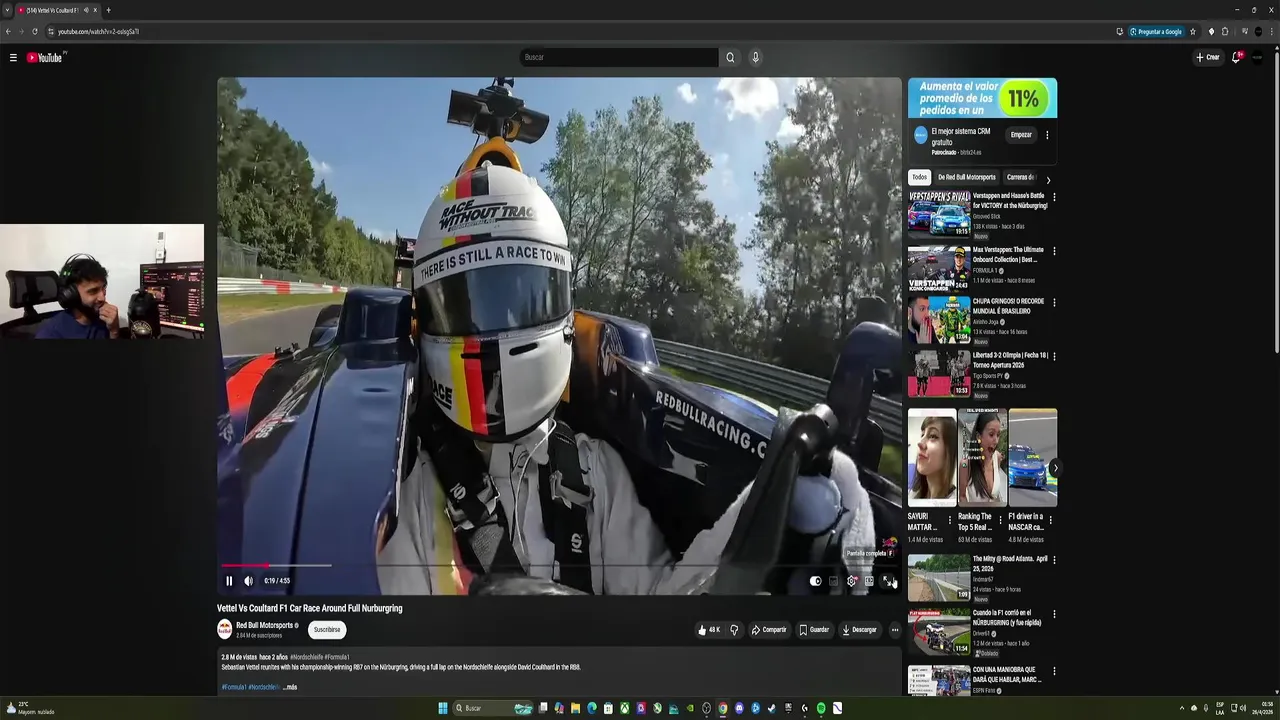Open menu for SAYURI MATTAR short
Screen dimensions: 1280x720
click(950, 520)
